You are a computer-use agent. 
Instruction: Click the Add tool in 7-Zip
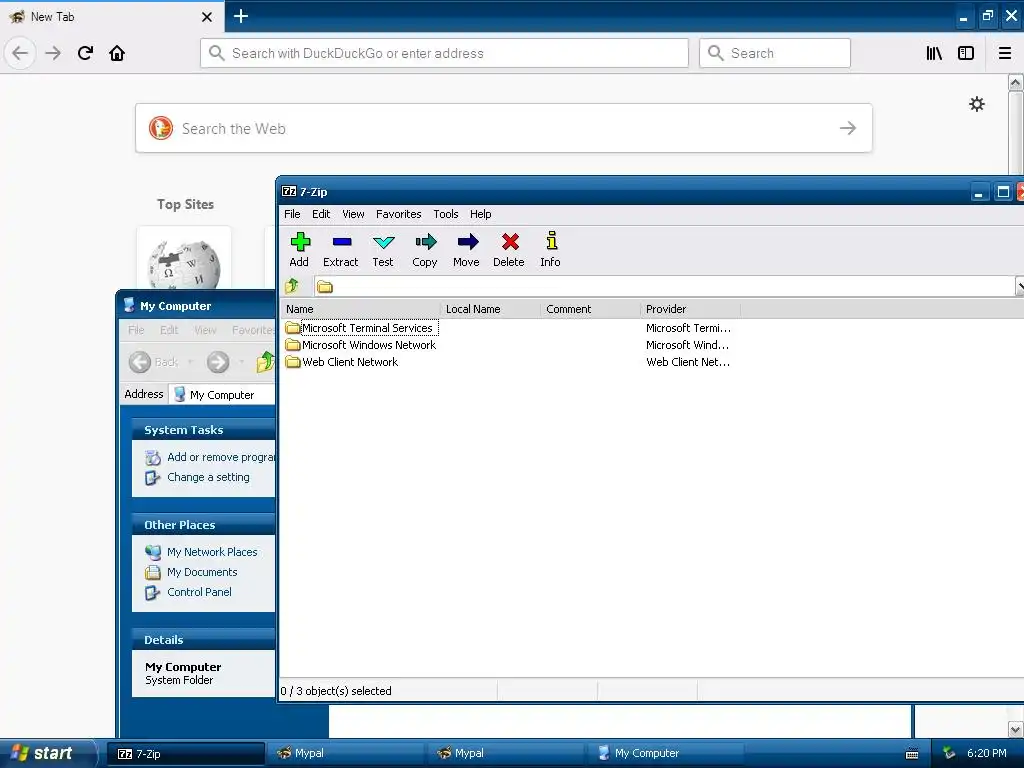[299, 249]
